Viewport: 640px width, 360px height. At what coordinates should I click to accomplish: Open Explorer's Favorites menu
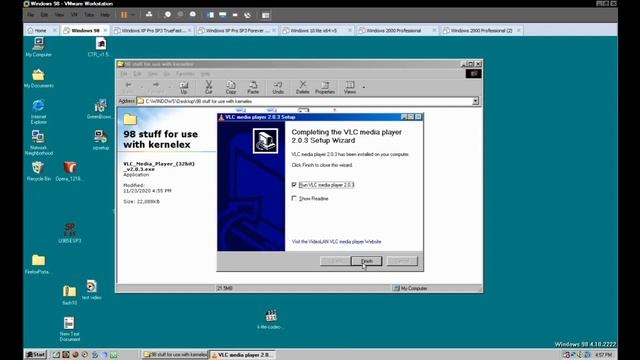tap(185, 74)
